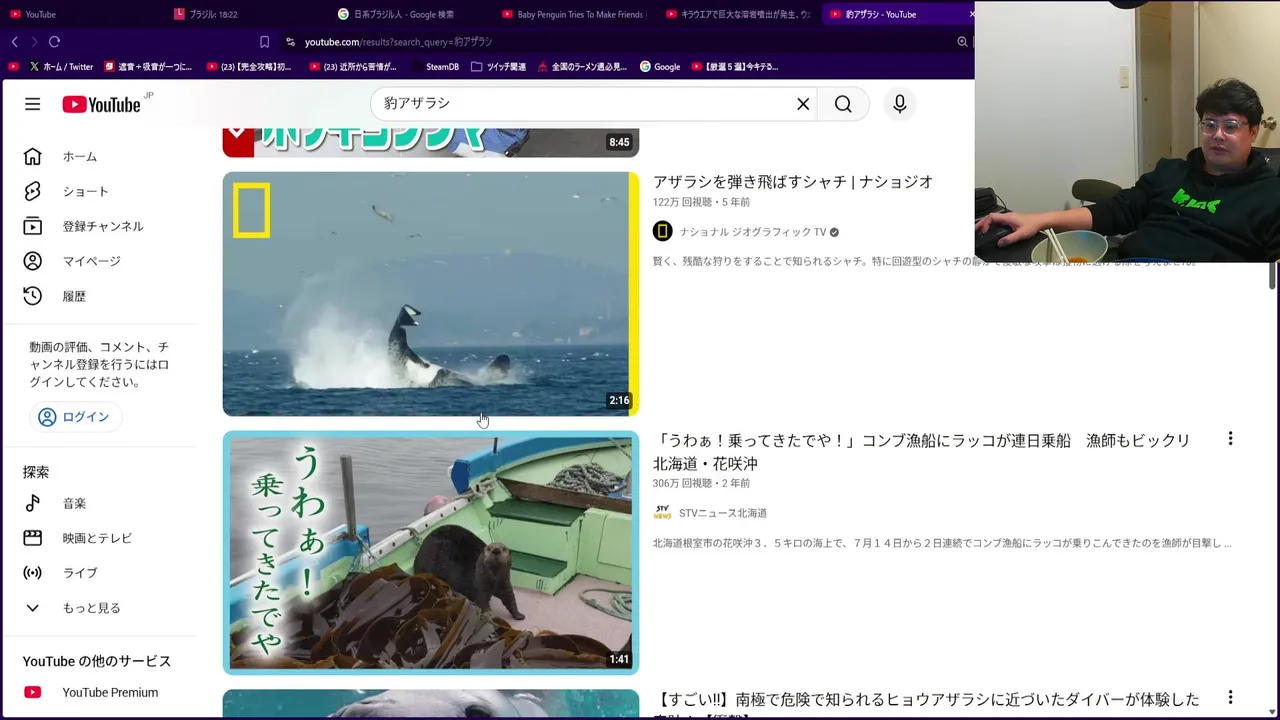The width and height of the screenshot is (1280, 720).
Task: Open the SteamDB bookmark
Action: pos(434,67)
